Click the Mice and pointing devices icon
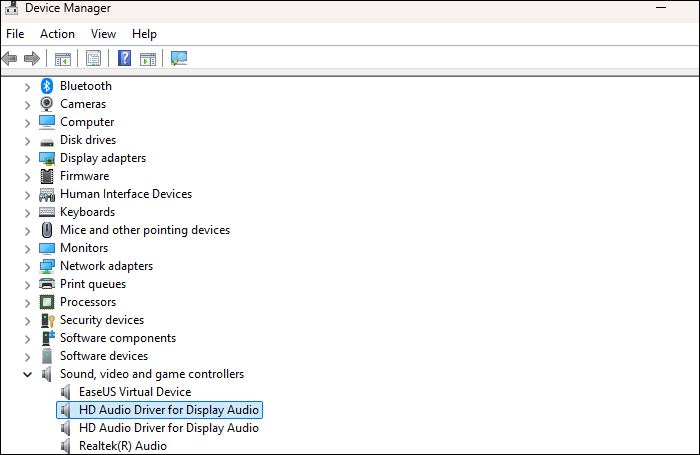700x455 pixels. tap(47, 230)
